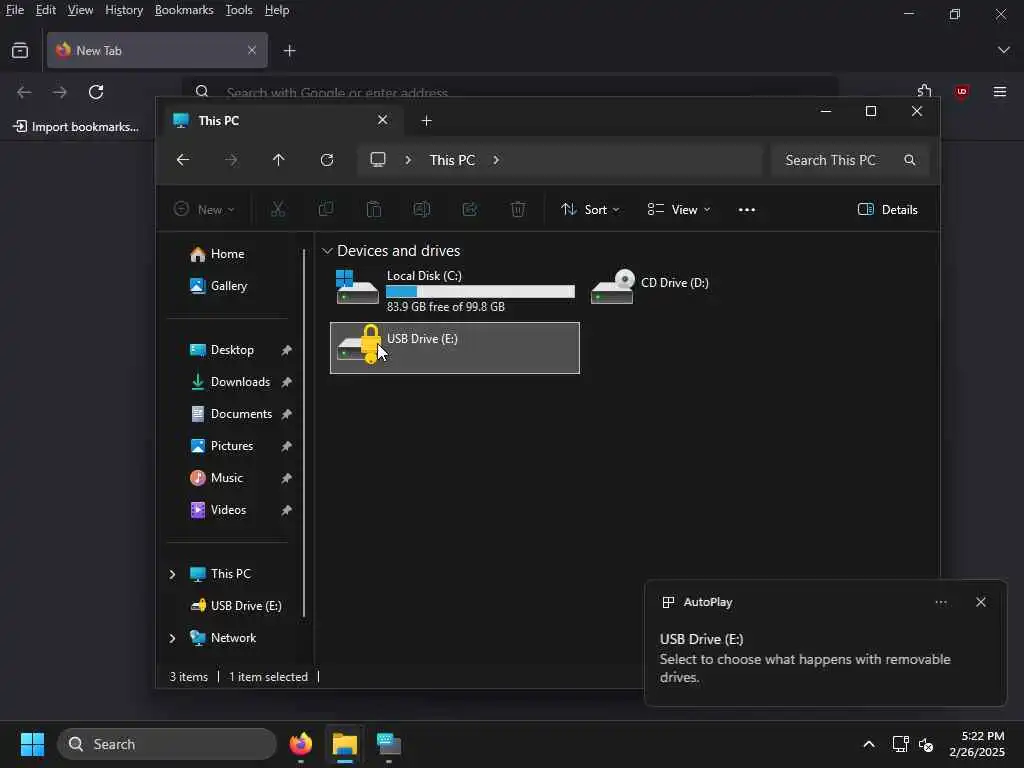Click the taskbar clock and date
The height and width of the screenshot is (768, 1024).
point(977,744)
